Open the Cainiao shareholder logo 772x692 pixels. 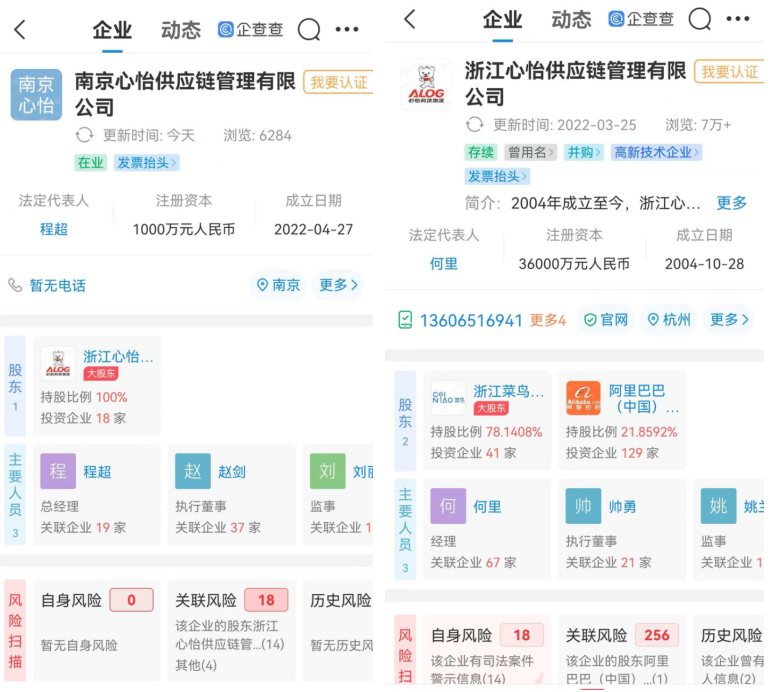(448, 398)
